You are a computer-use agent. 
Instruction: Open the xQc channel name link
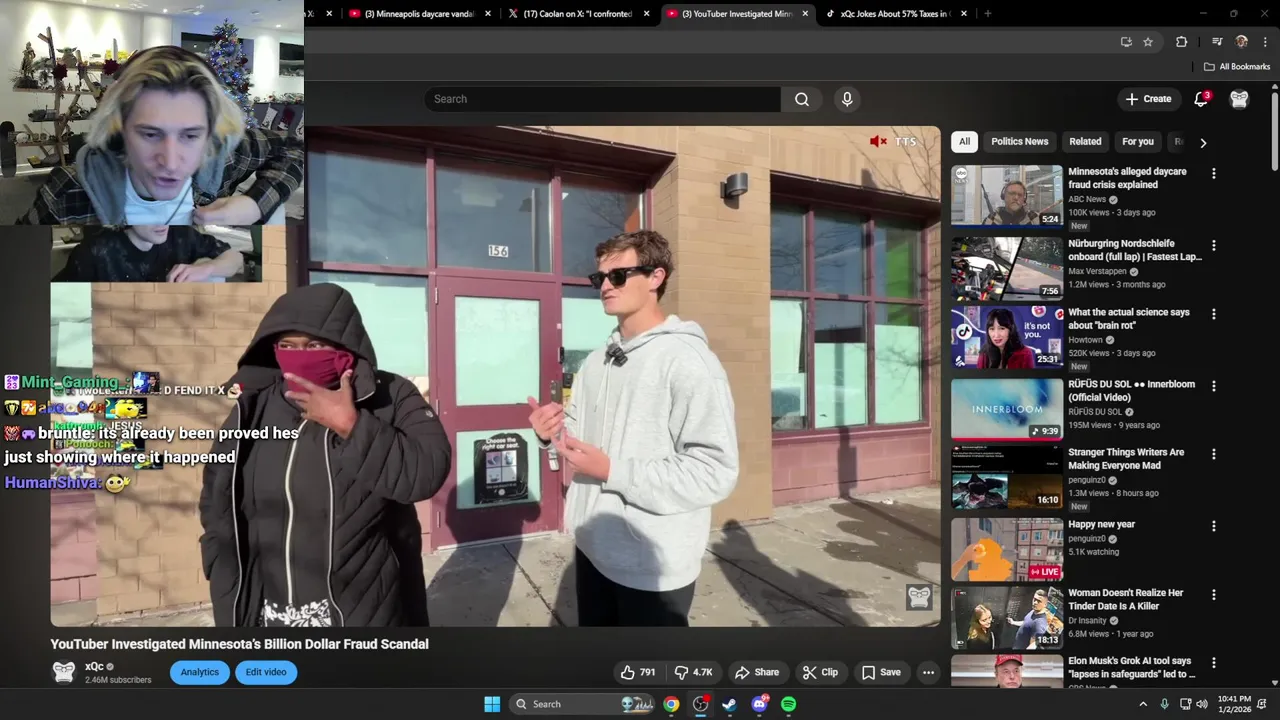coord(94,666)
